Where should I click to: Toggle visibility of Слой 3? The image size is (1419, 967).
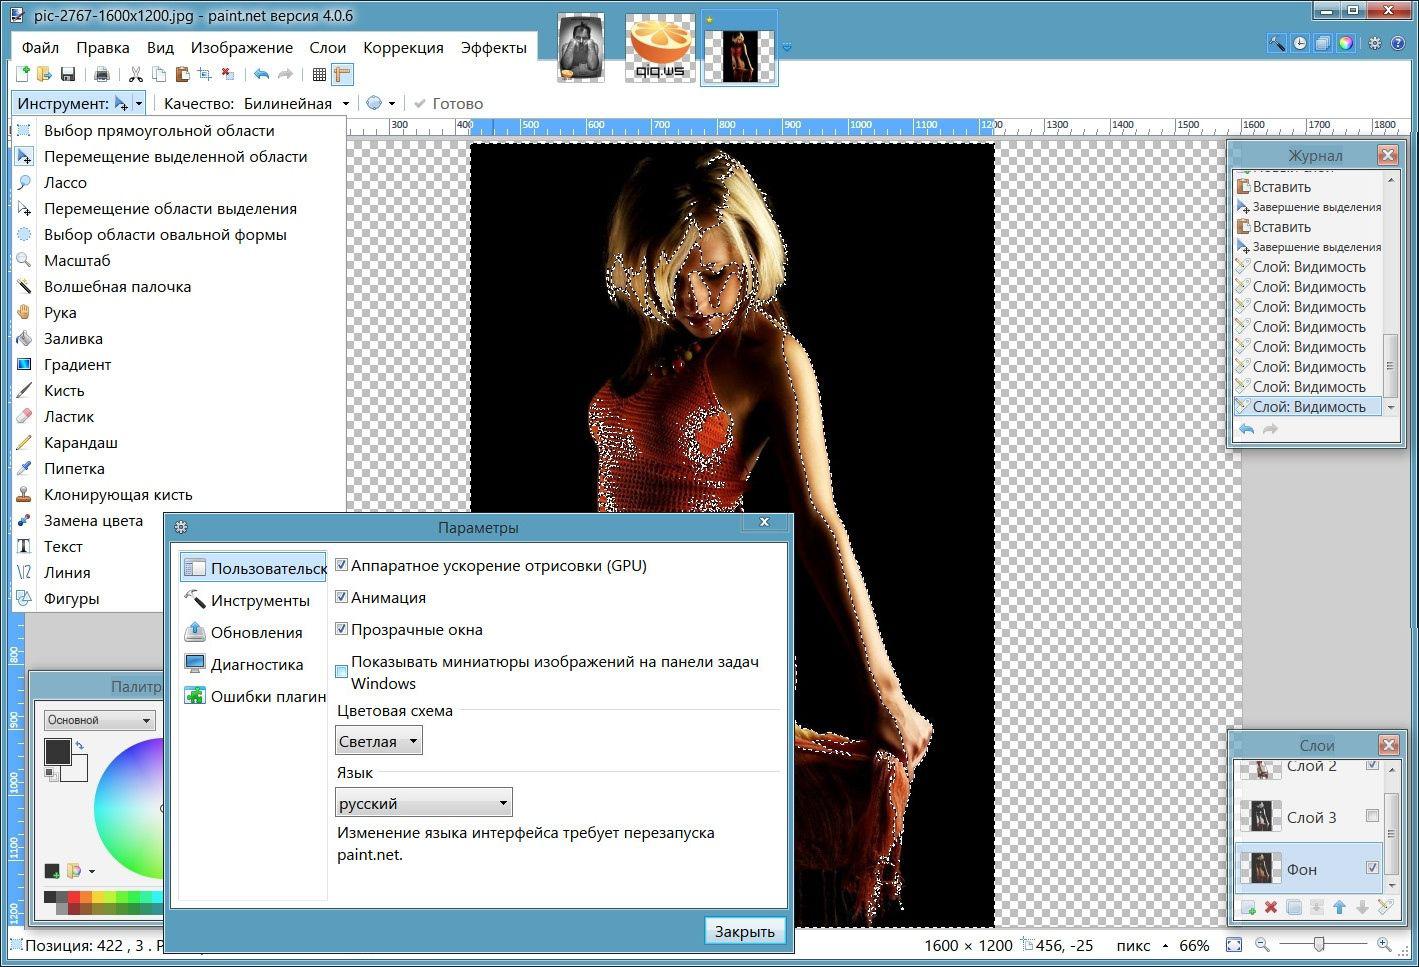coord(1372,816)
